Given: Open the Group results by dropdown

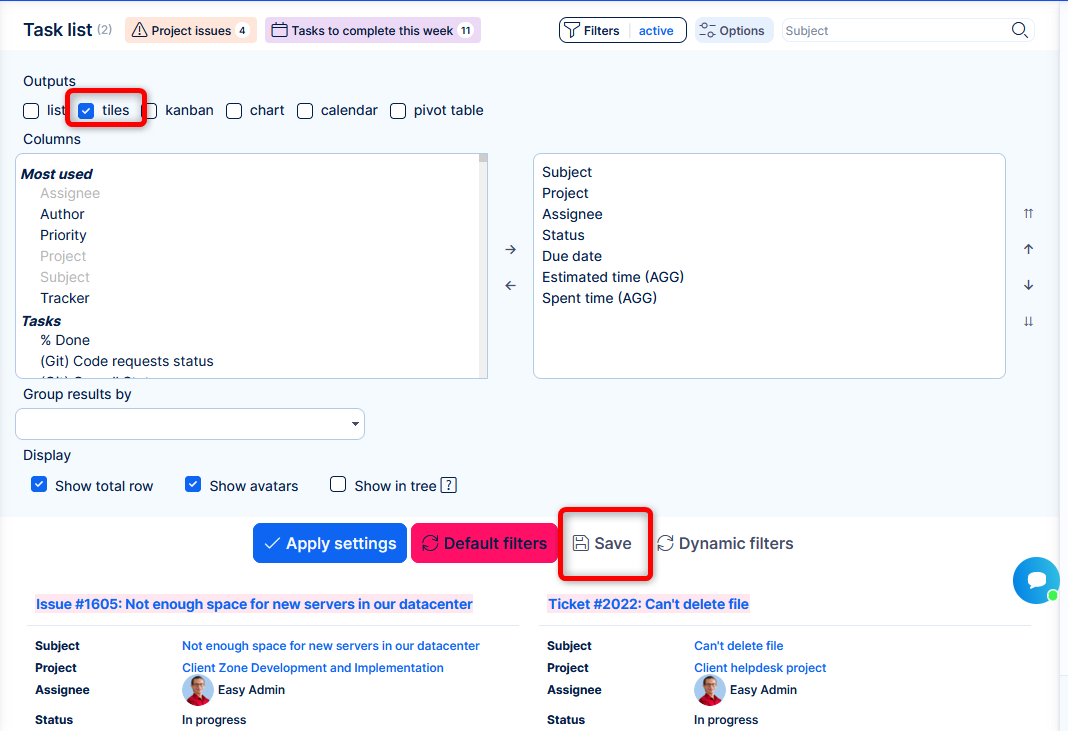Looking at the screenshot, I should [x=190, y=424].
